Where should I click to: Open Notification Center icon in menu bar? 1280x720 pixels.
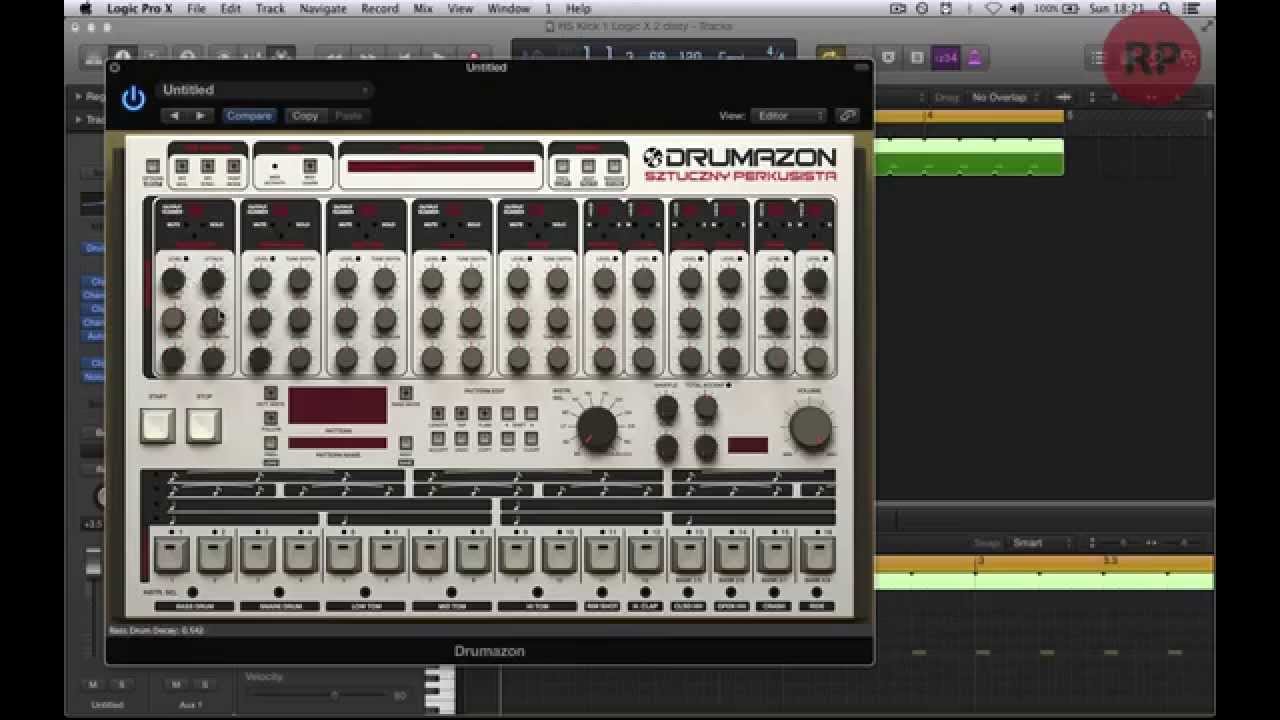pos(1192,8)
